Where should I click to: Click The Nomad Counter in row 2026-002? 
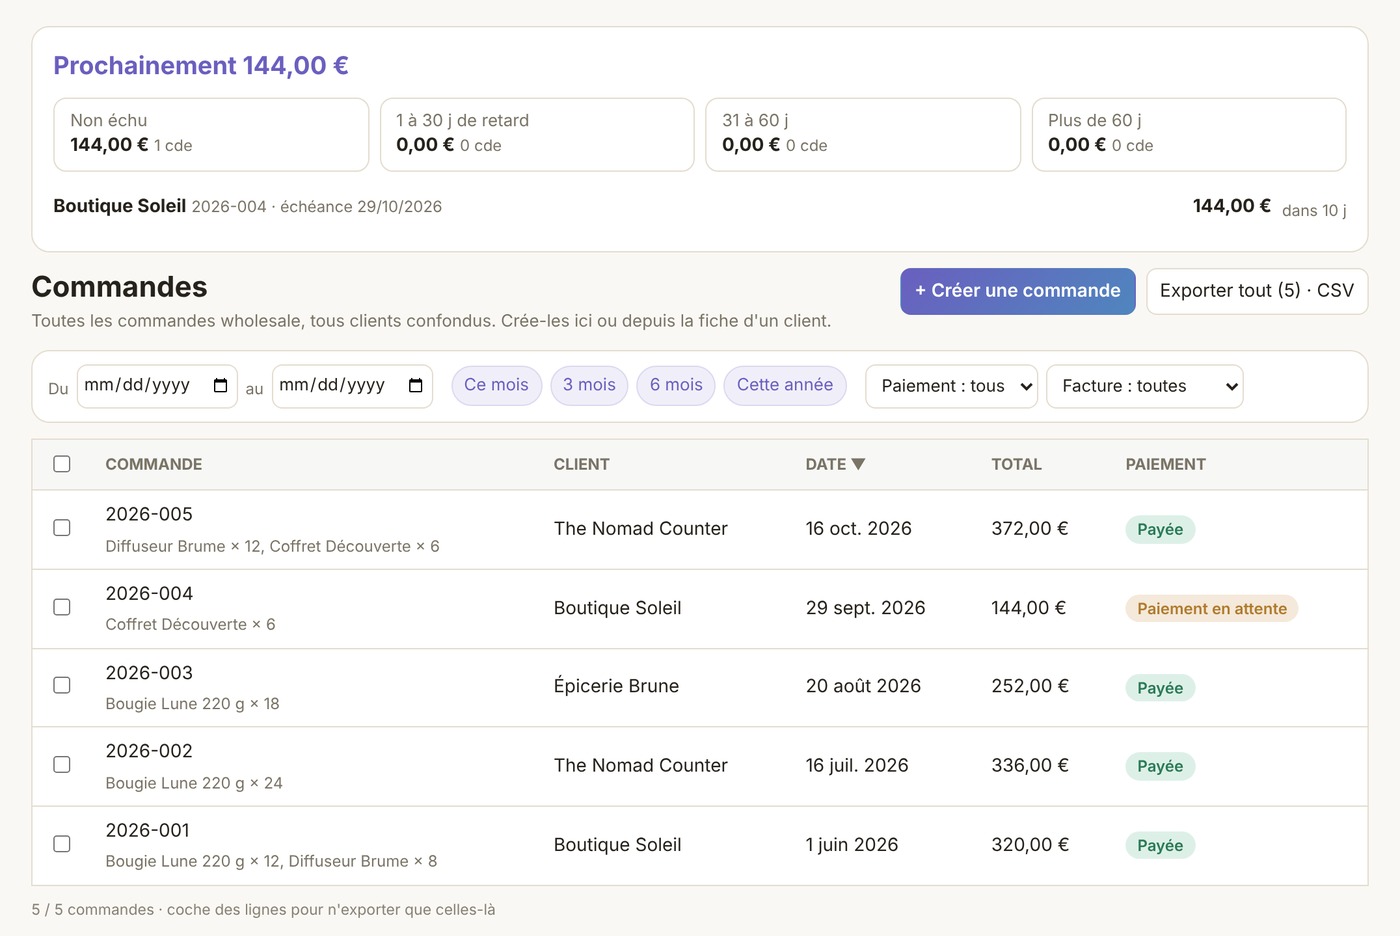tap(641, 765)
